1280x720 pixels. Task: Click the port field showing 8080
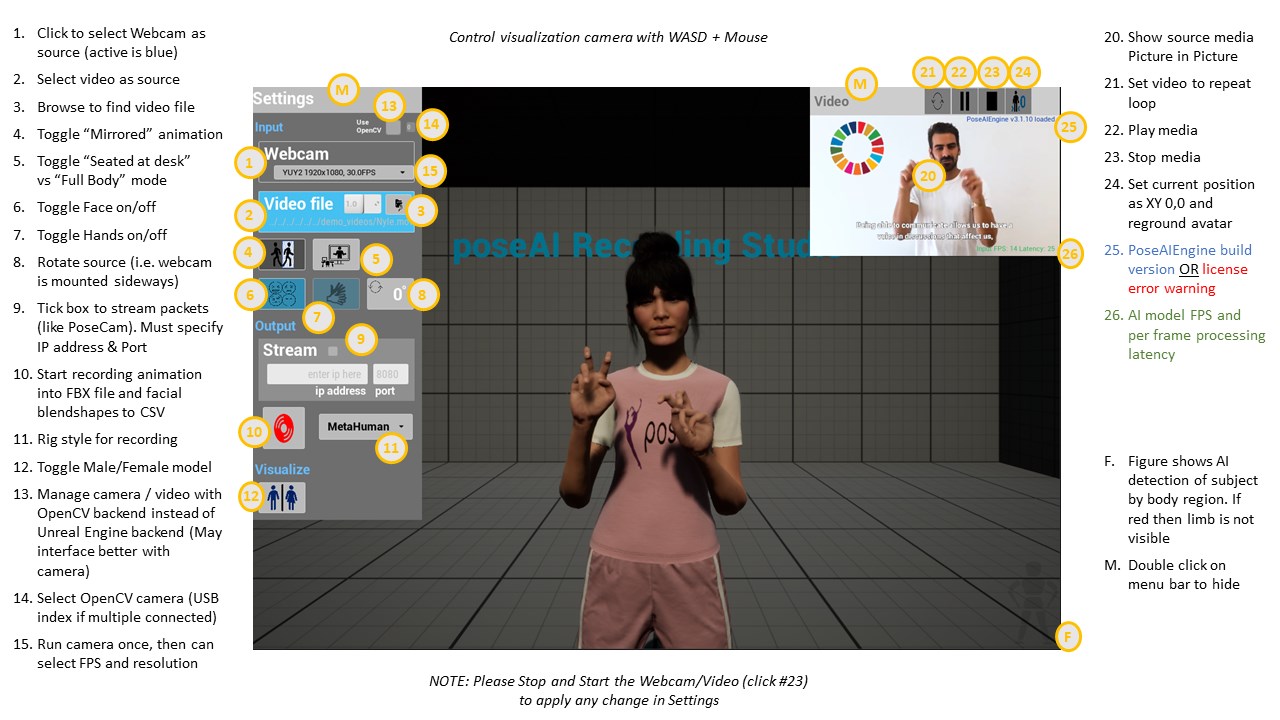[x=390, y=374]
